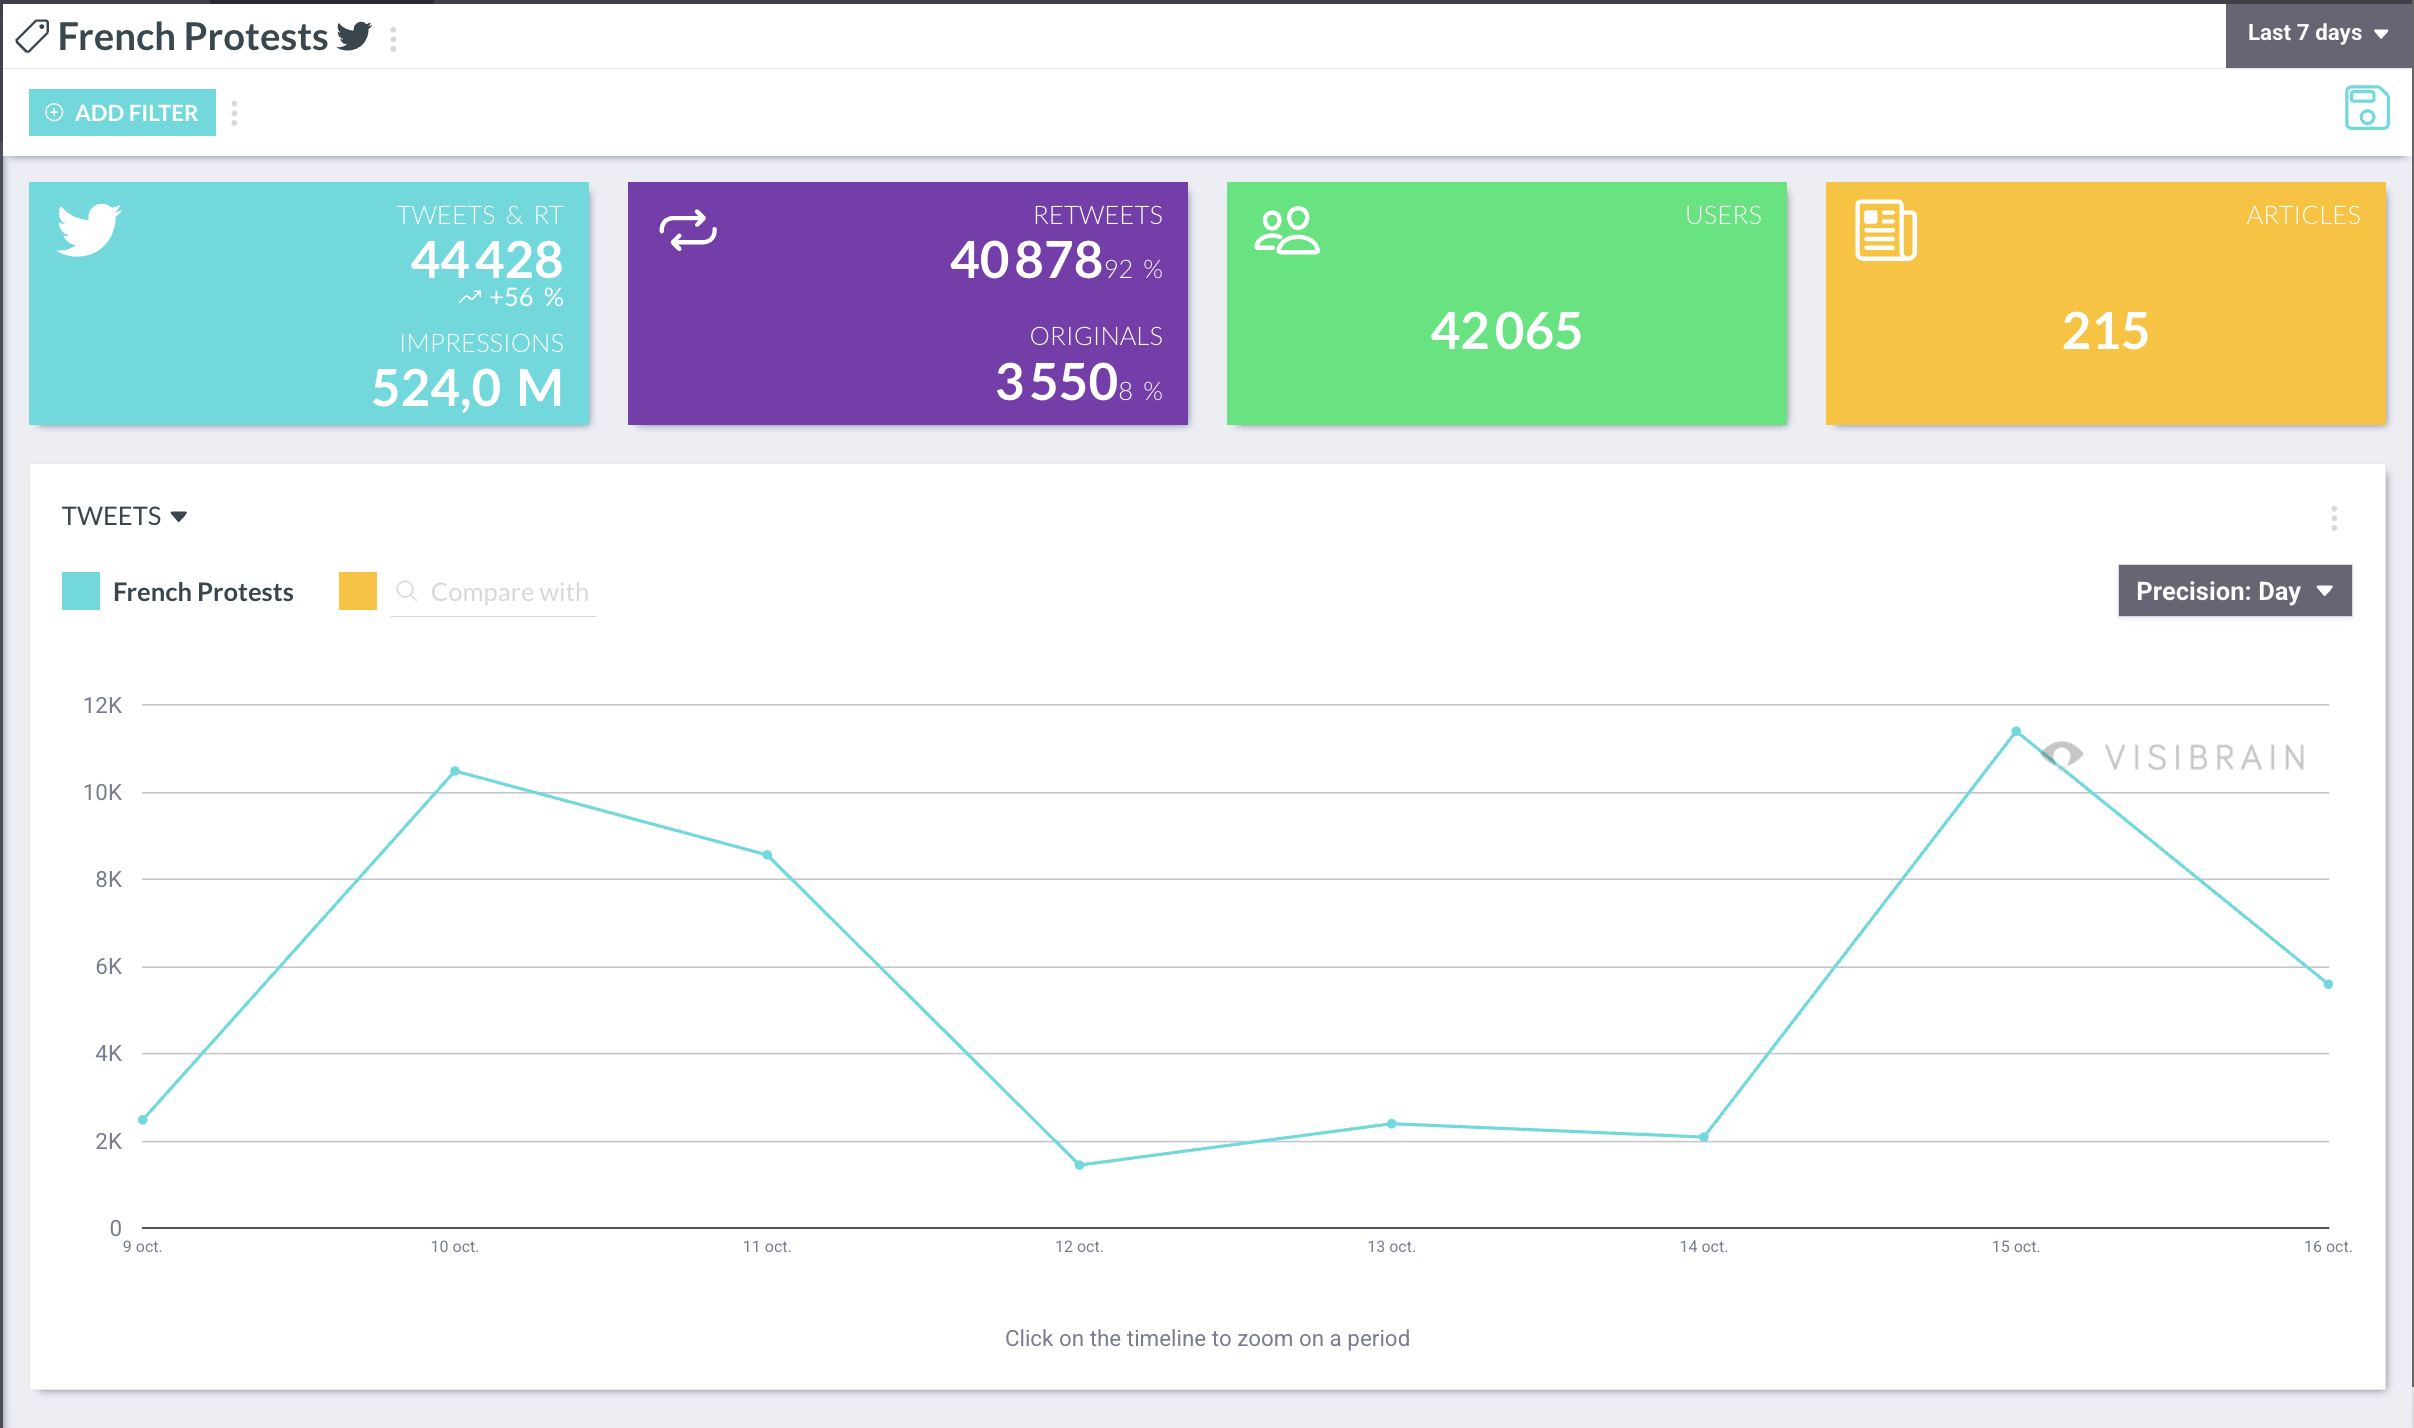The image size is (2414, 1428).
Task: Click the 42 065 users value
Action: (x=1506, y=331)
